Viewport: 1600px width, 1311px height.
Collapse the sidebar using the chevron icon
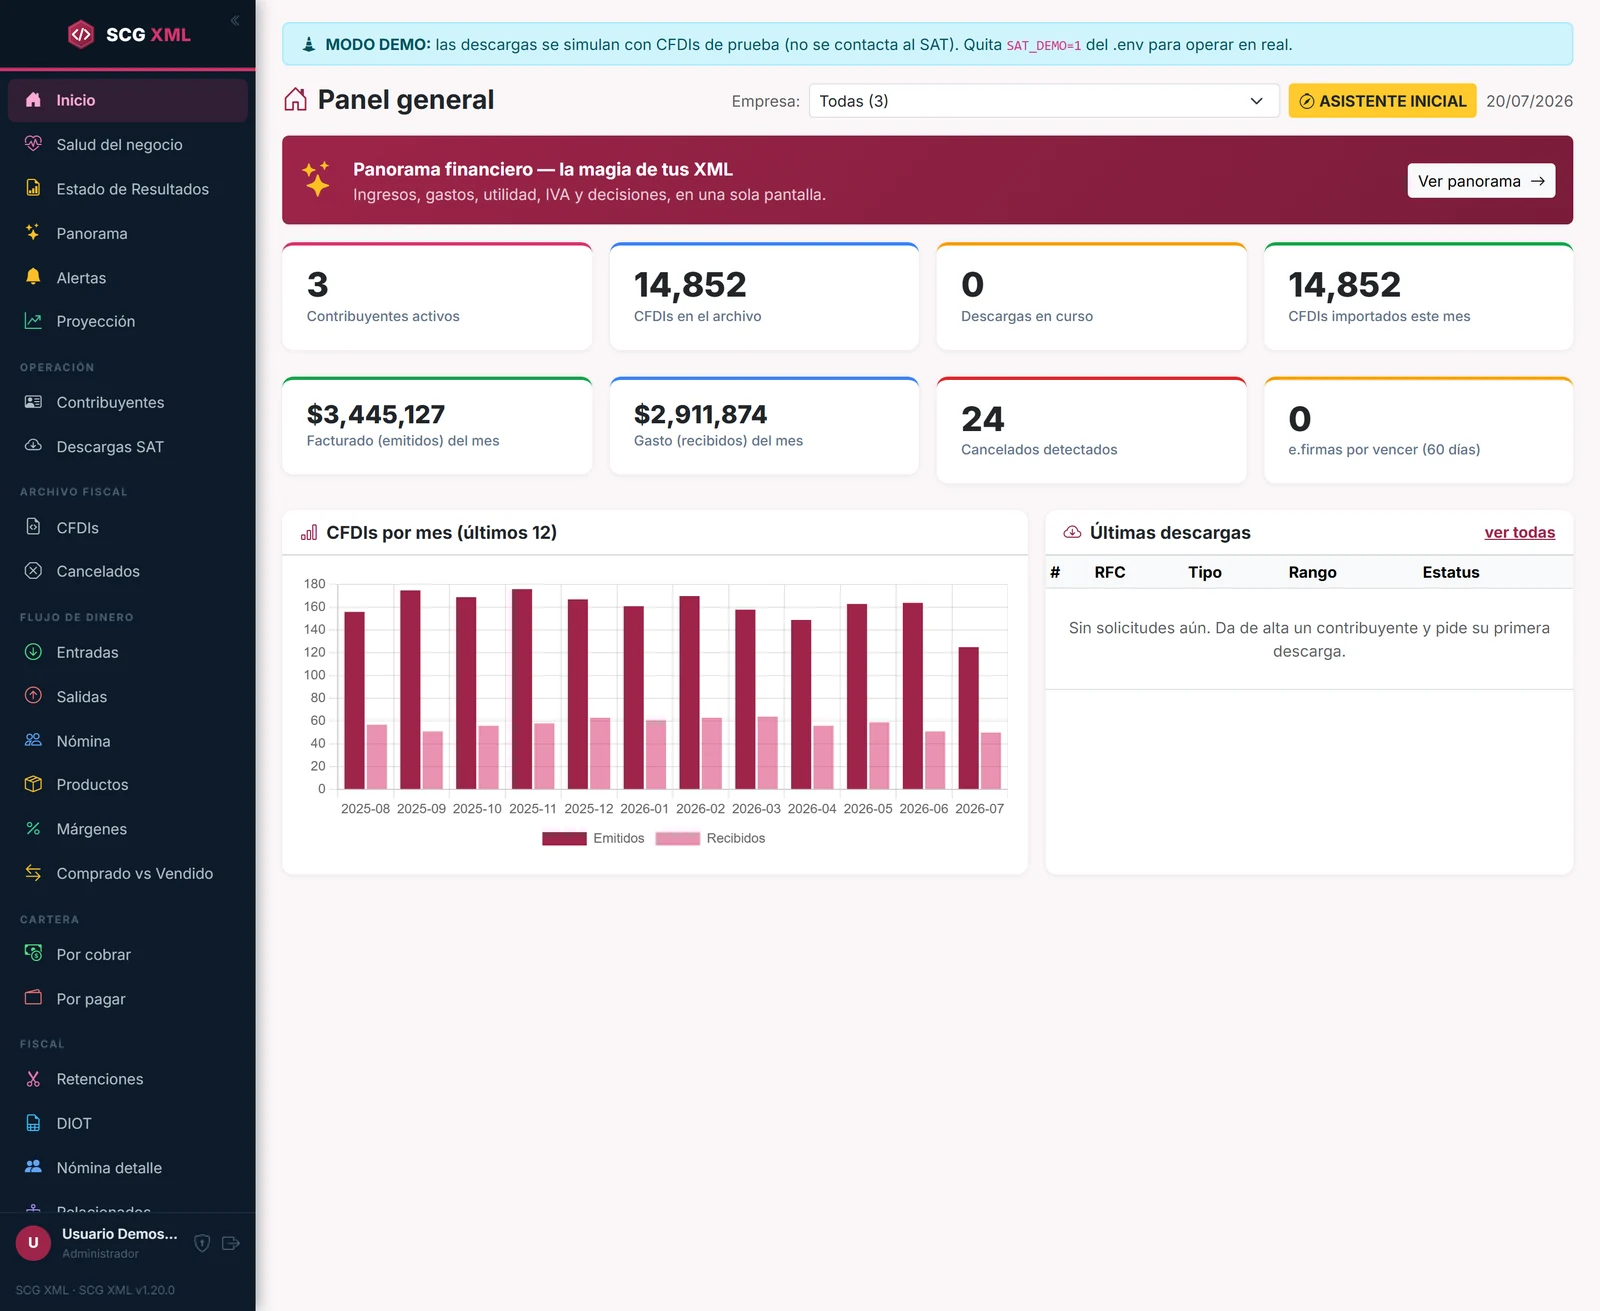(x=235, y=20)
